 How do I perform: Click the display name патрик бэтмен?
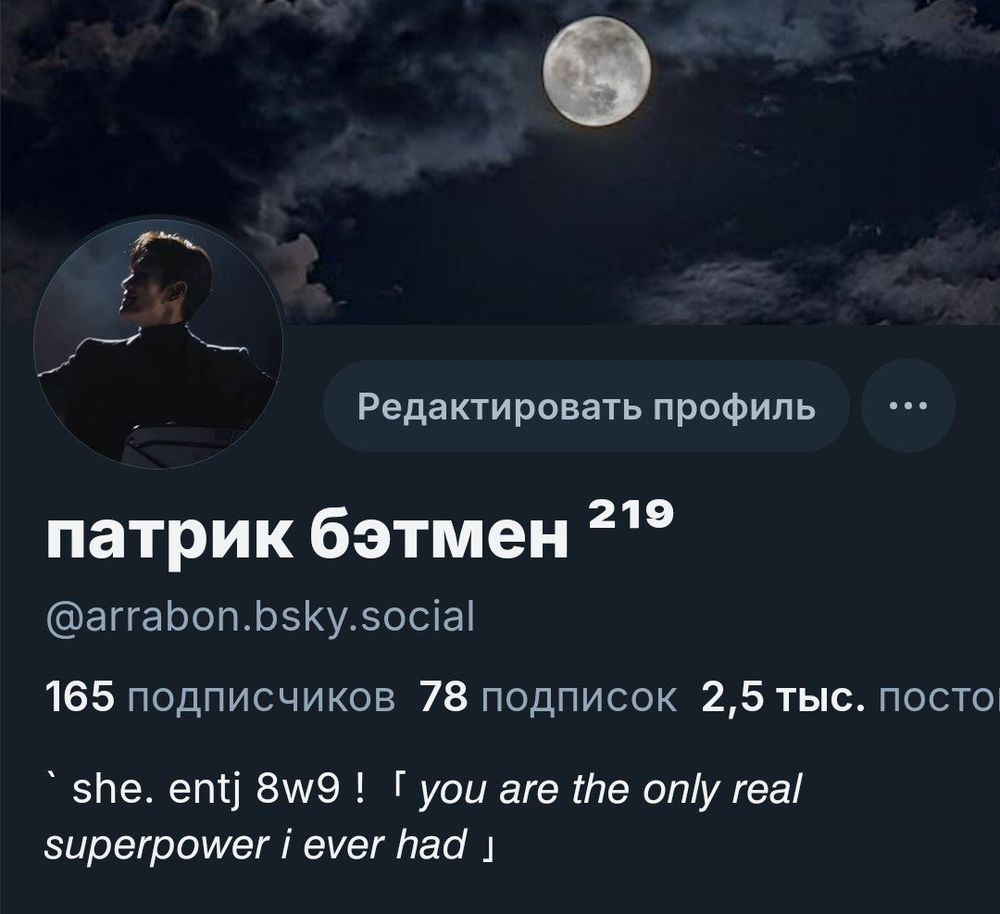307,535
